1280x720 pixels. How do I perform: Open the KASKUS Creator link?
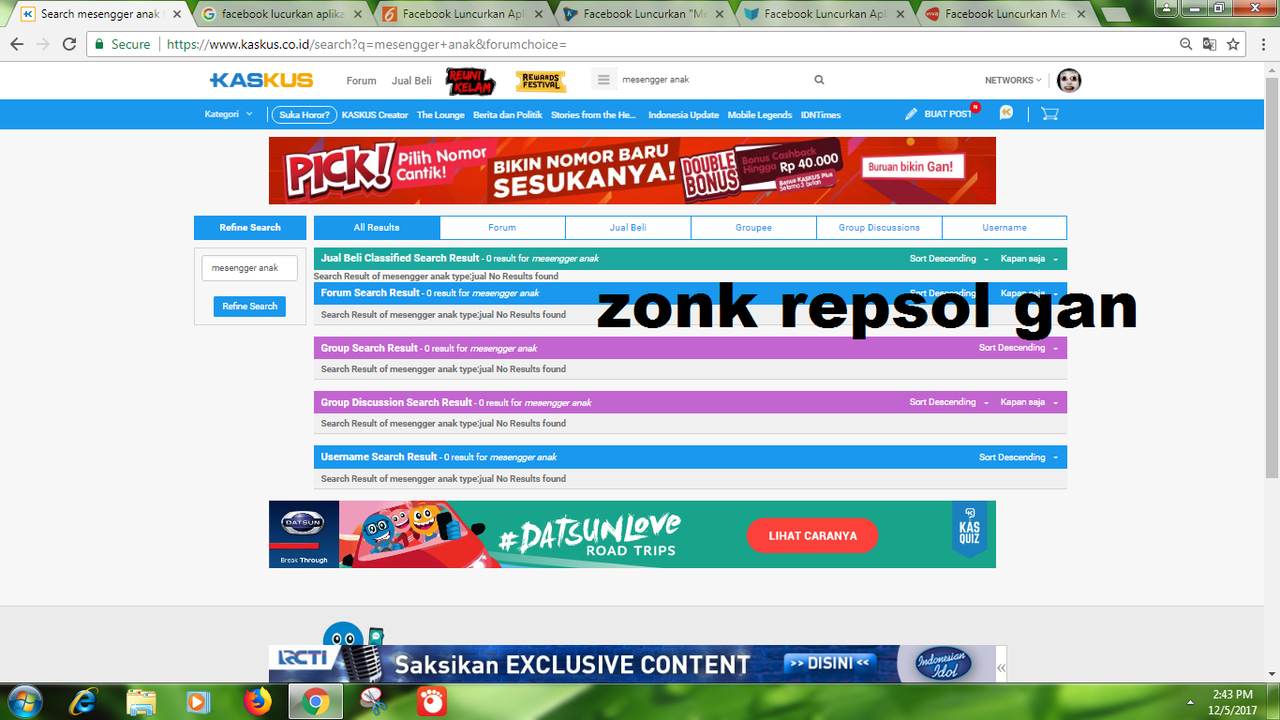(375, 115)
